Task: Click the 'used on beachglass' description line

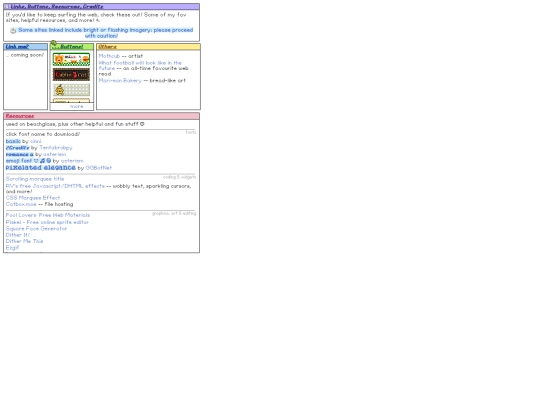Action: (x=75, y=124)
